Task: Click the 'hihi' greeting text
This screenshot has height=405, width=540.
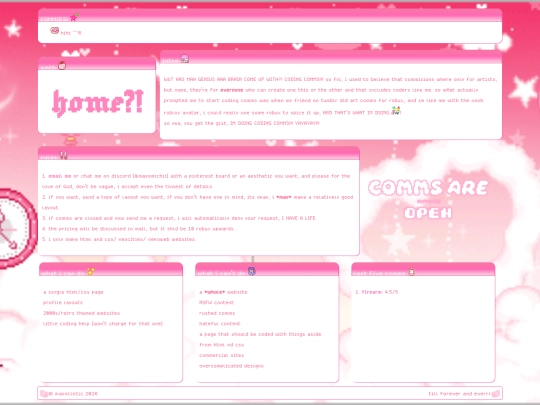Action: [x=71, y=33]
